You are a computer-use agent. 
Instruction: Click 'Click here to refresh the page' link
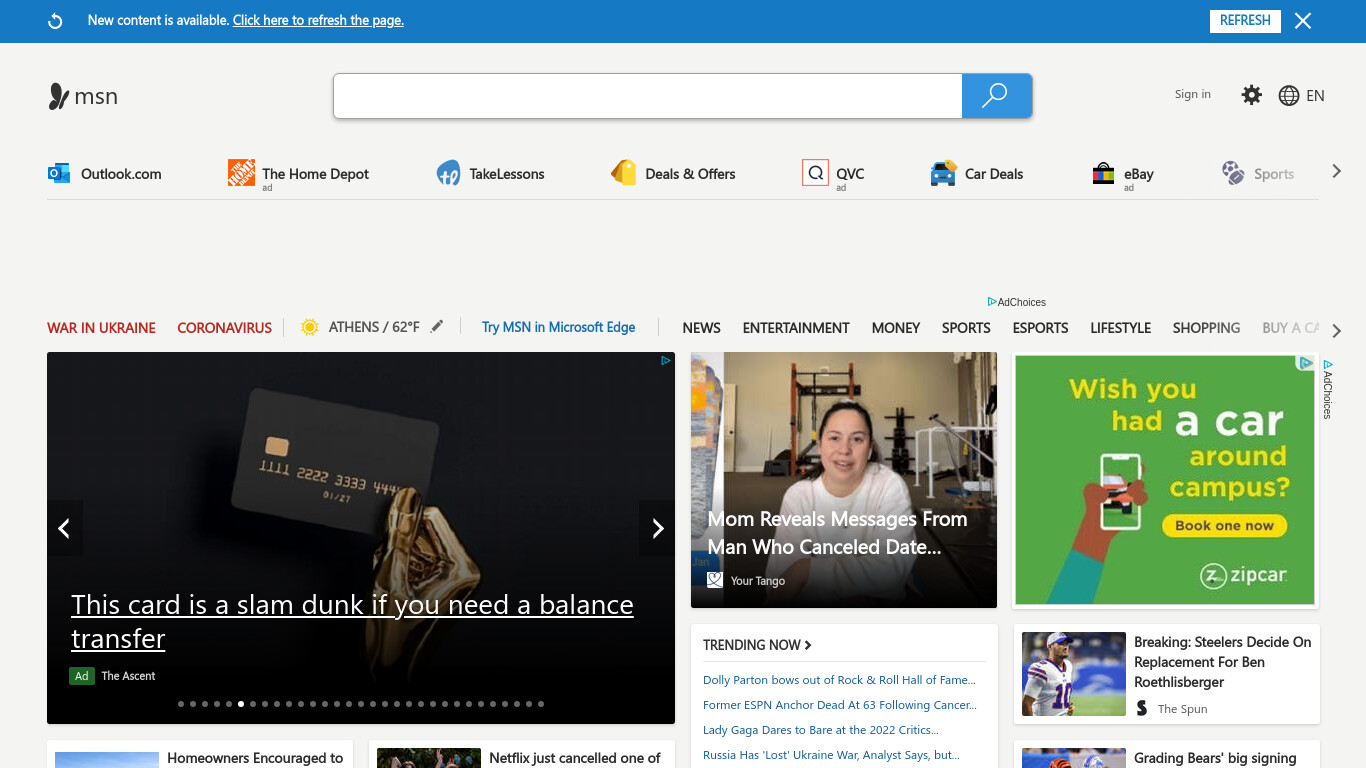[x=318, y=20]
